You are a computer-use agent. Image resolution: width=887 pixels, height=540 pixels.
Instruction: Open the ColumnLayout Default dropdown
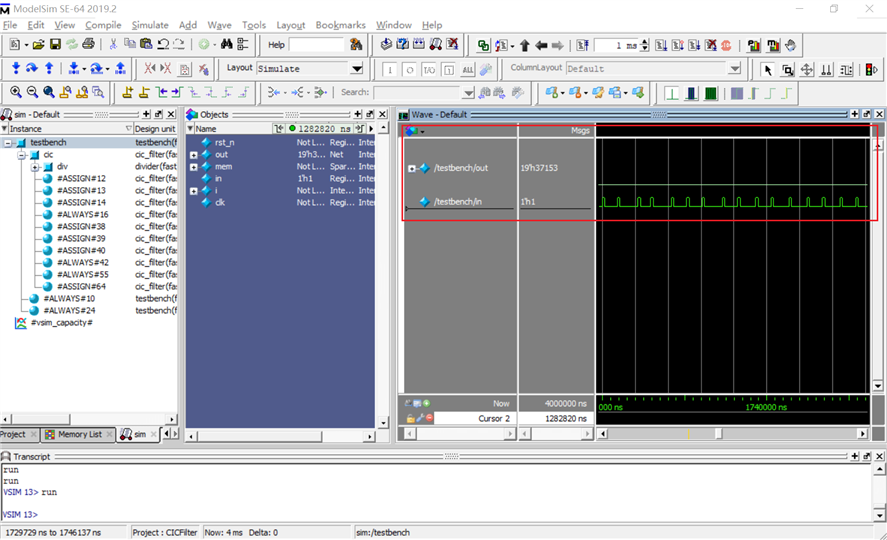734,68
